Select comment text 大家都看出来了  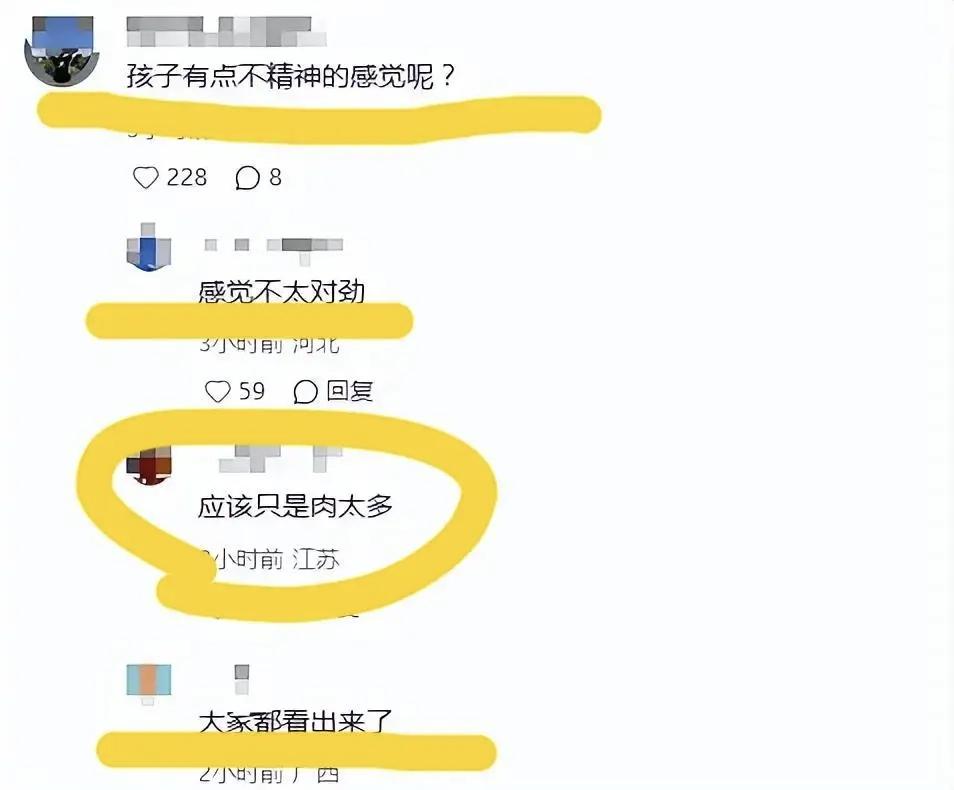[x=296, y=722]
